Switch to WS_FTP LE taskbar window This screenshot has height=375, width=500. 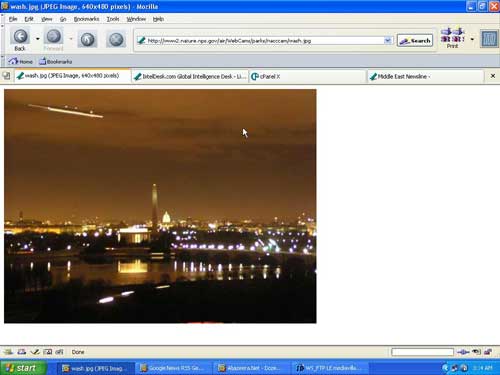click(329, 368)
